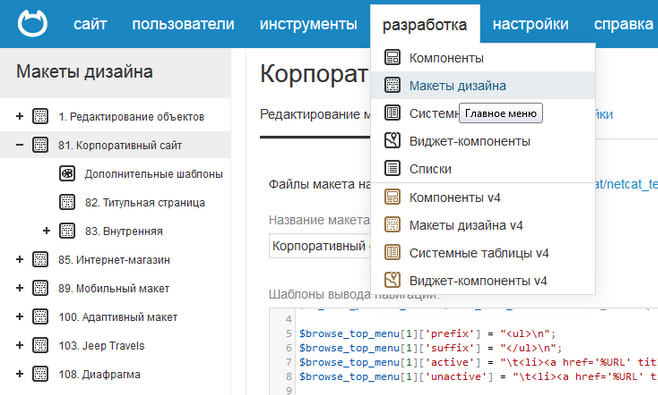Click the Виджет-компоненты menu icon
Image resolution: width=658 pixels, height=395 pixels.
coord(392,141)
